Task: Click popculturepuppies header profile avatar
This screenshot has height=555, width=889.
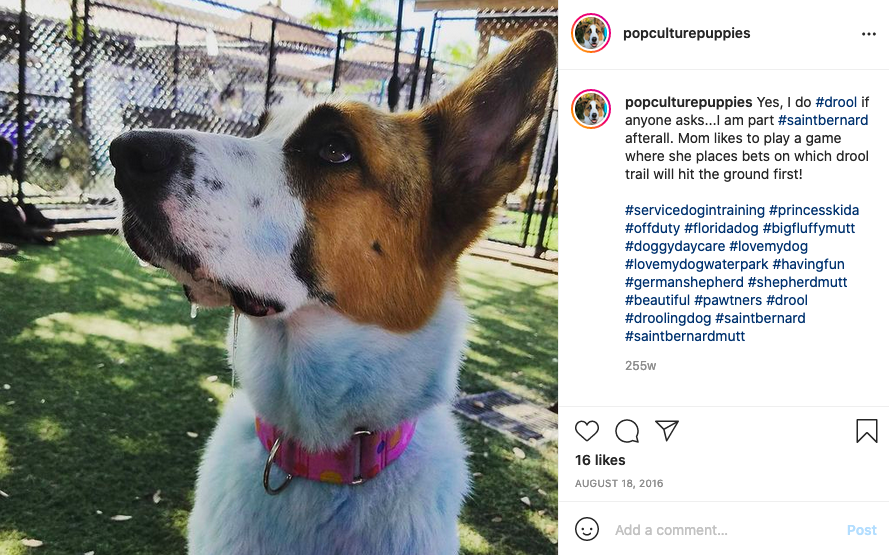Action: point(591,33)
